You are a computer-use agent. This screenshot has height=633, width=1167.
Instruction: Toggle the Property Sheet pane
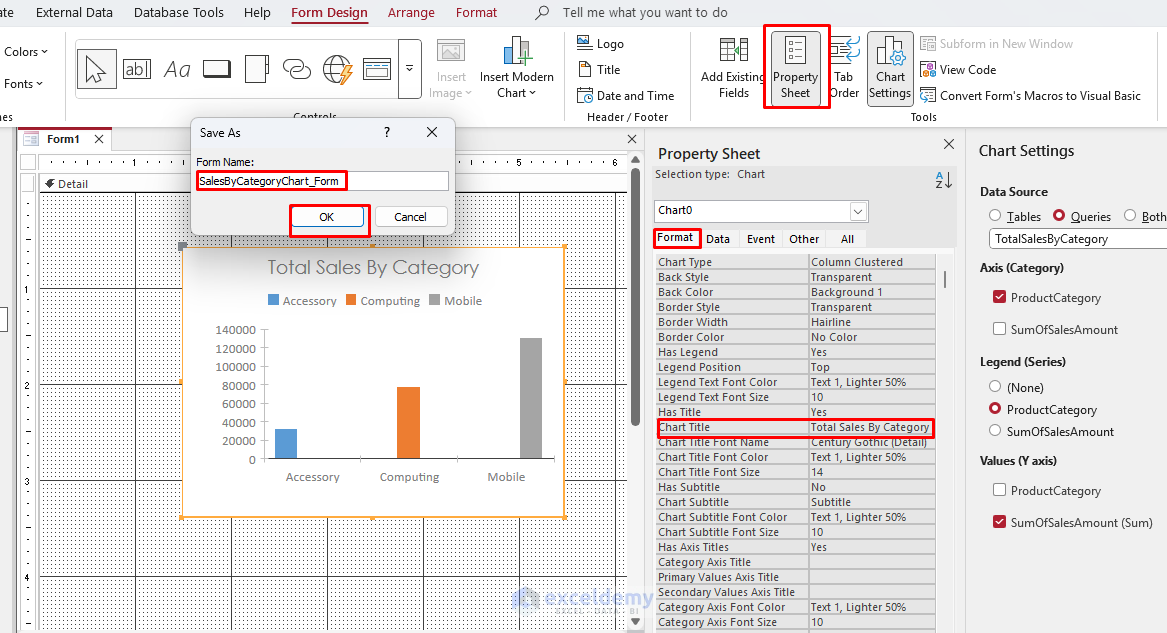(796, 66)
